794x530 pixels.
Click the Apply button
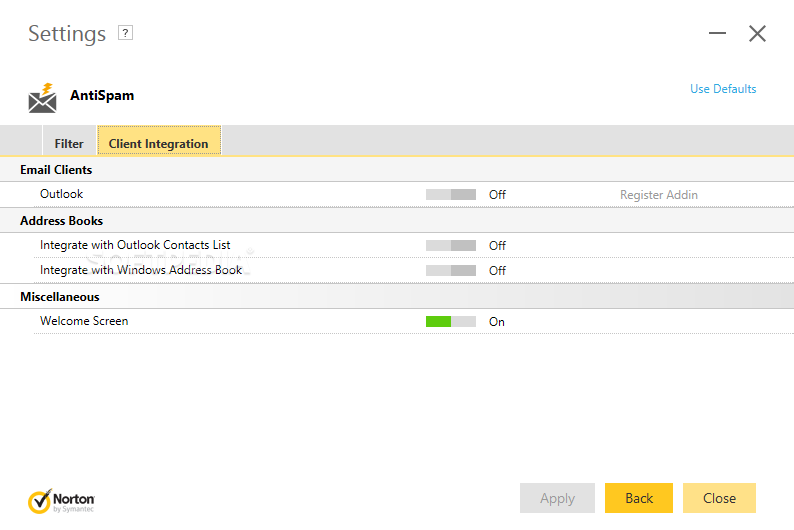pos(557,498)
